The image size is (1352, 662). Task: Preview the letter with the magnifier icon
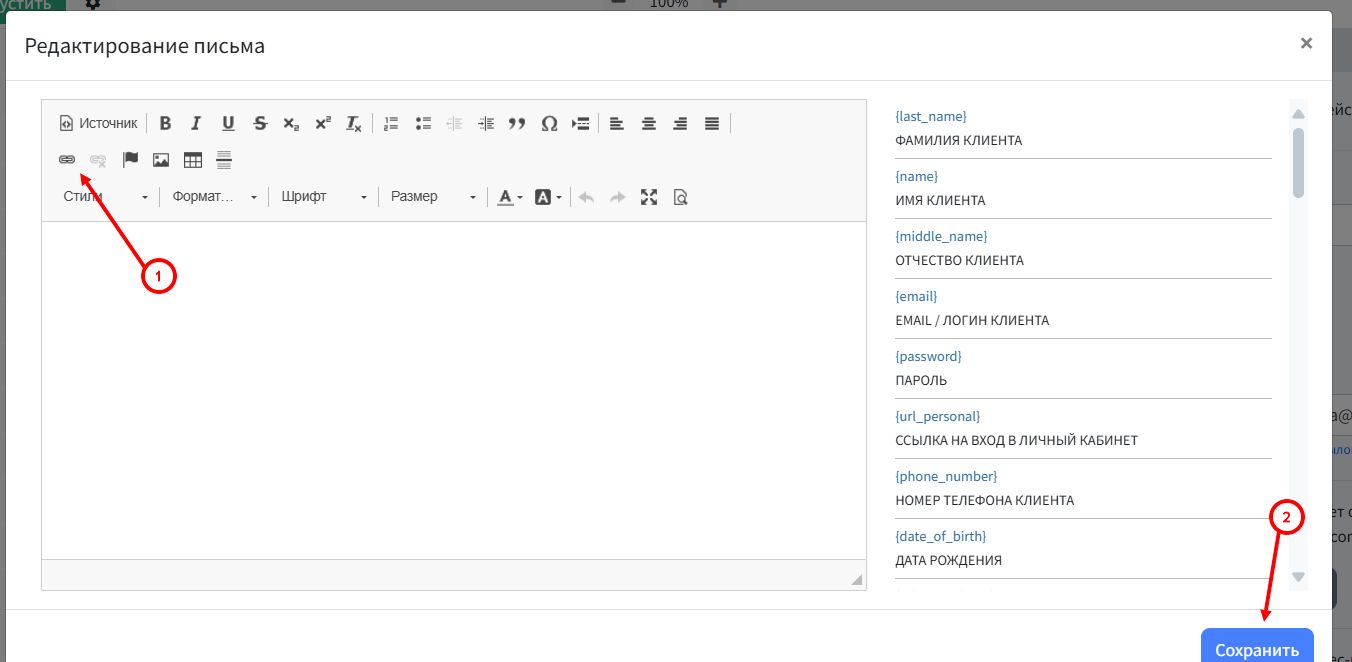681,197
